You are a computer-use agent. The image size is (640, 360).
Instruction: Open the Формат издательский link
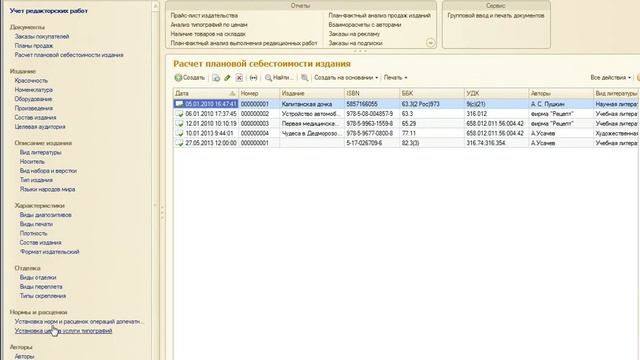pyautogui.click(x=49, y=252)
